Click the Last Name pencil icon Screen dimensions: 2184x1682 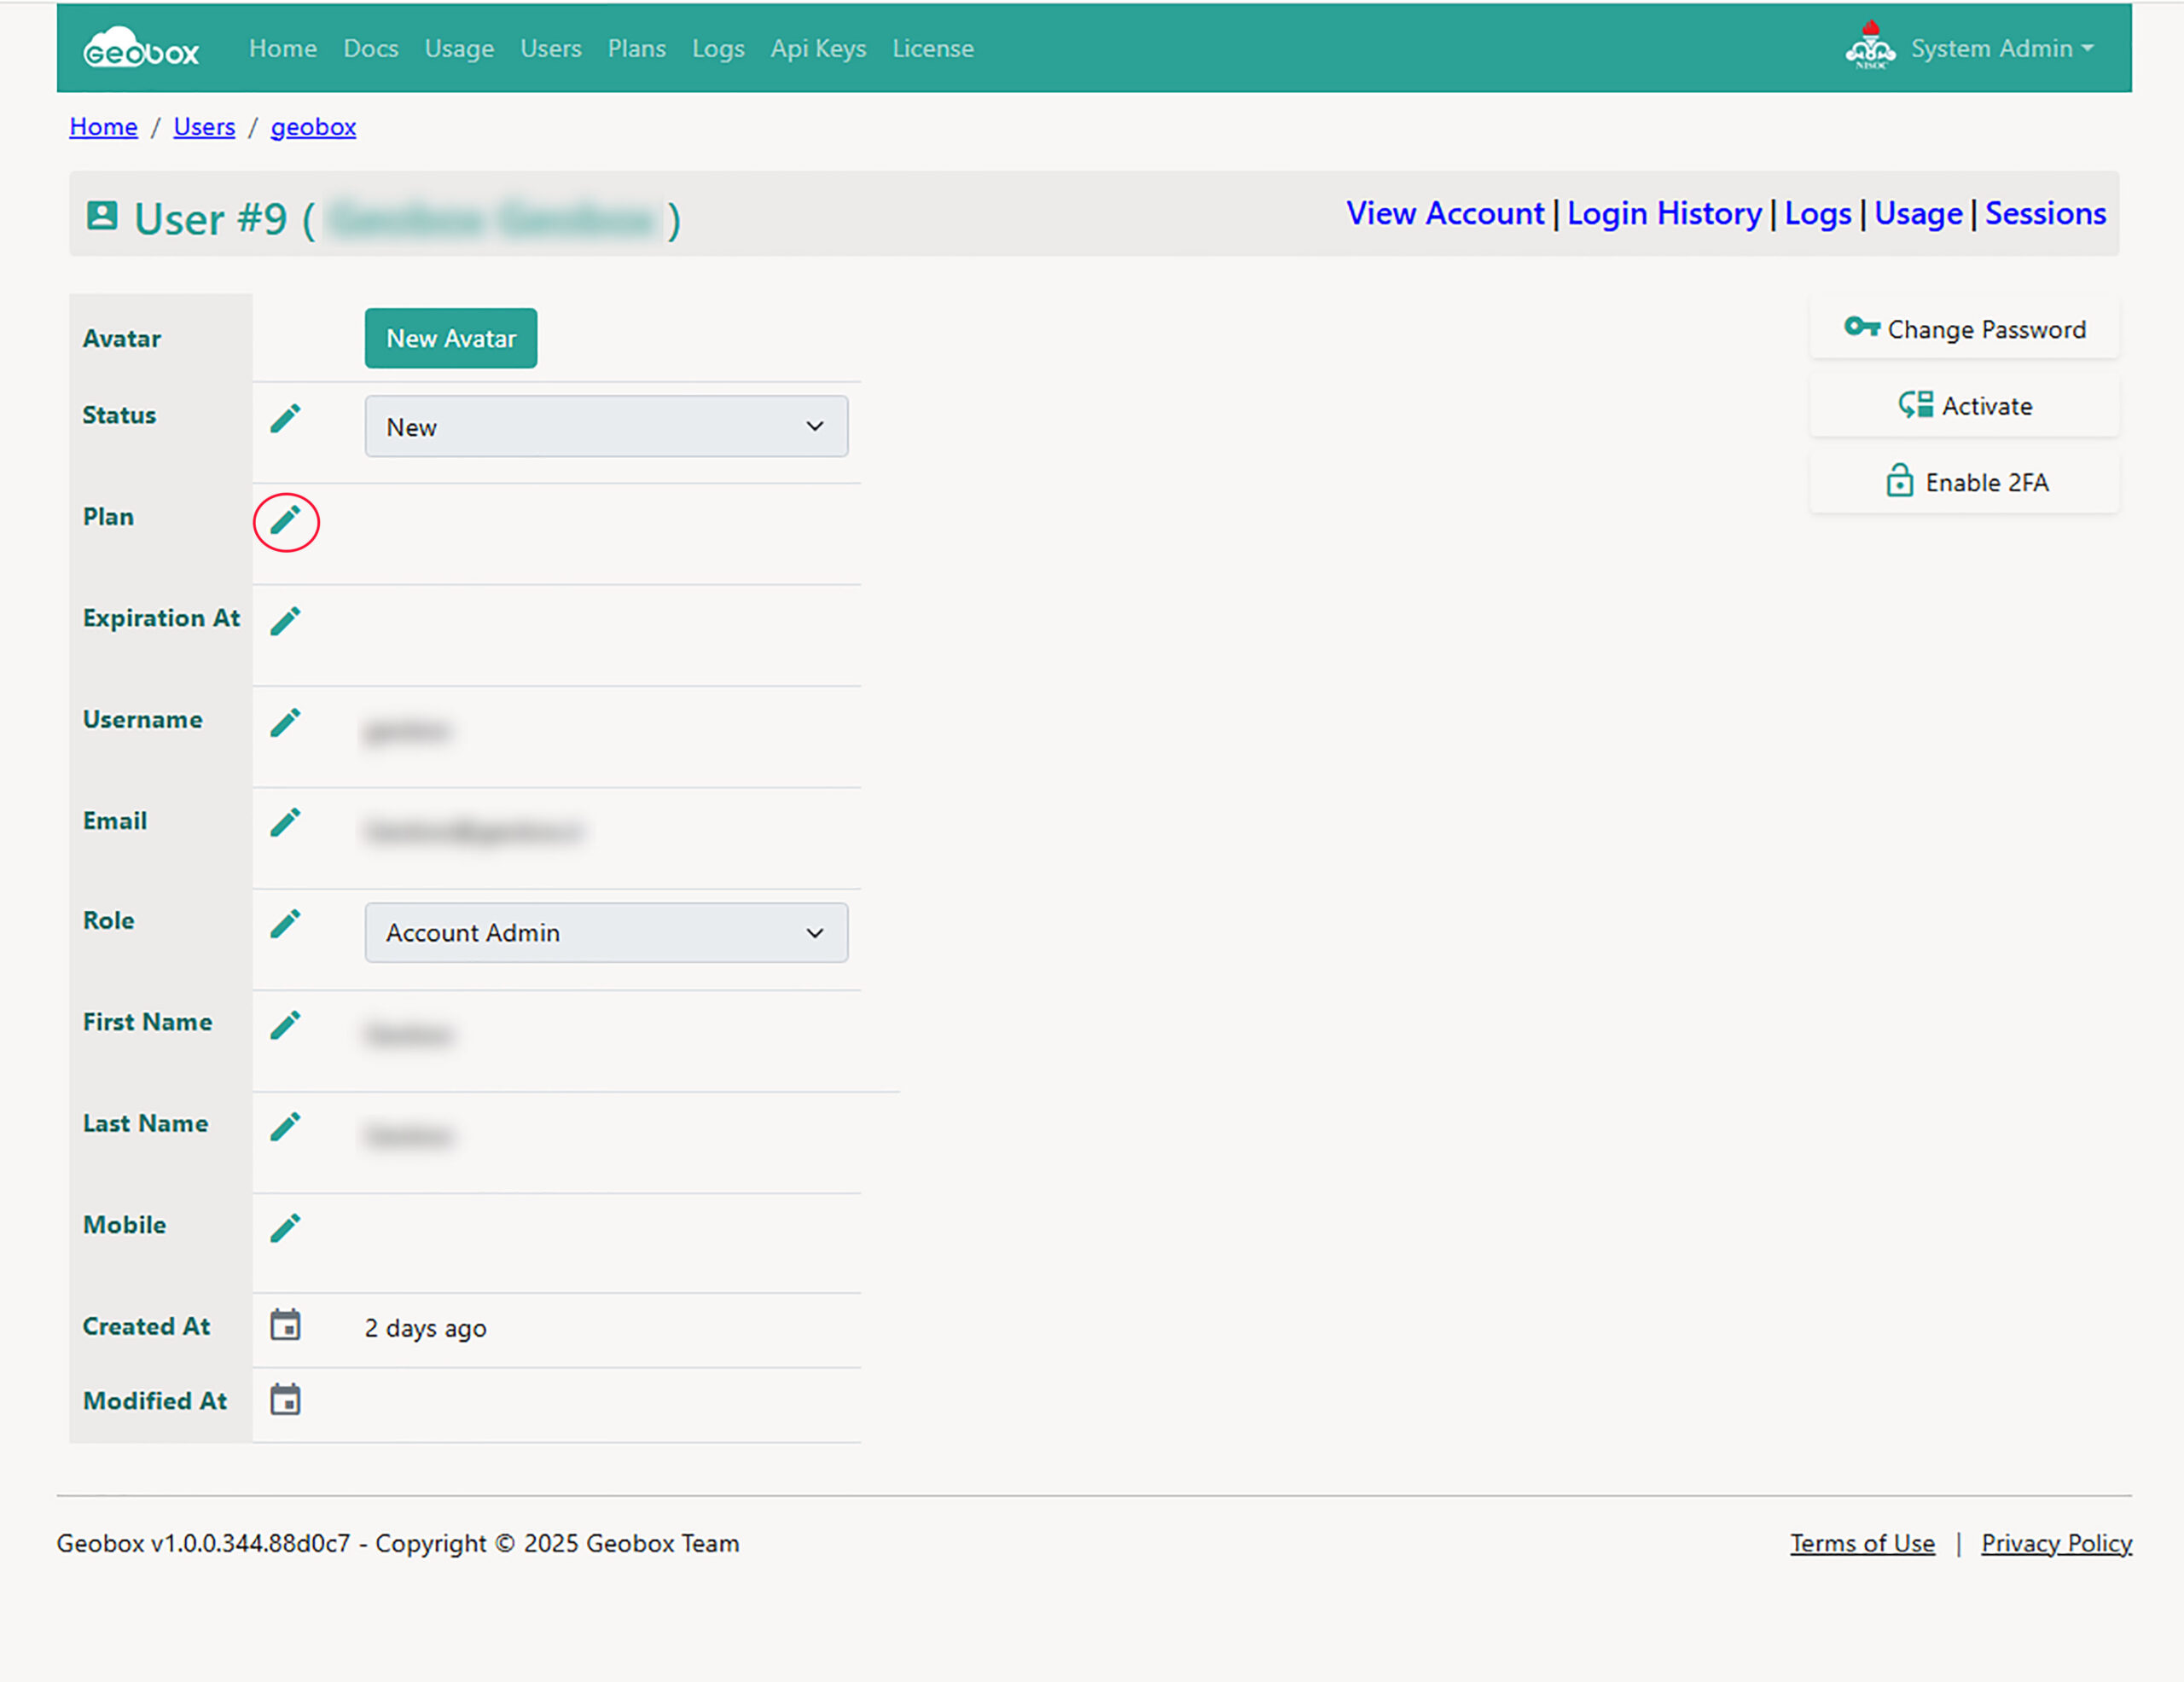pos(285,1128)
